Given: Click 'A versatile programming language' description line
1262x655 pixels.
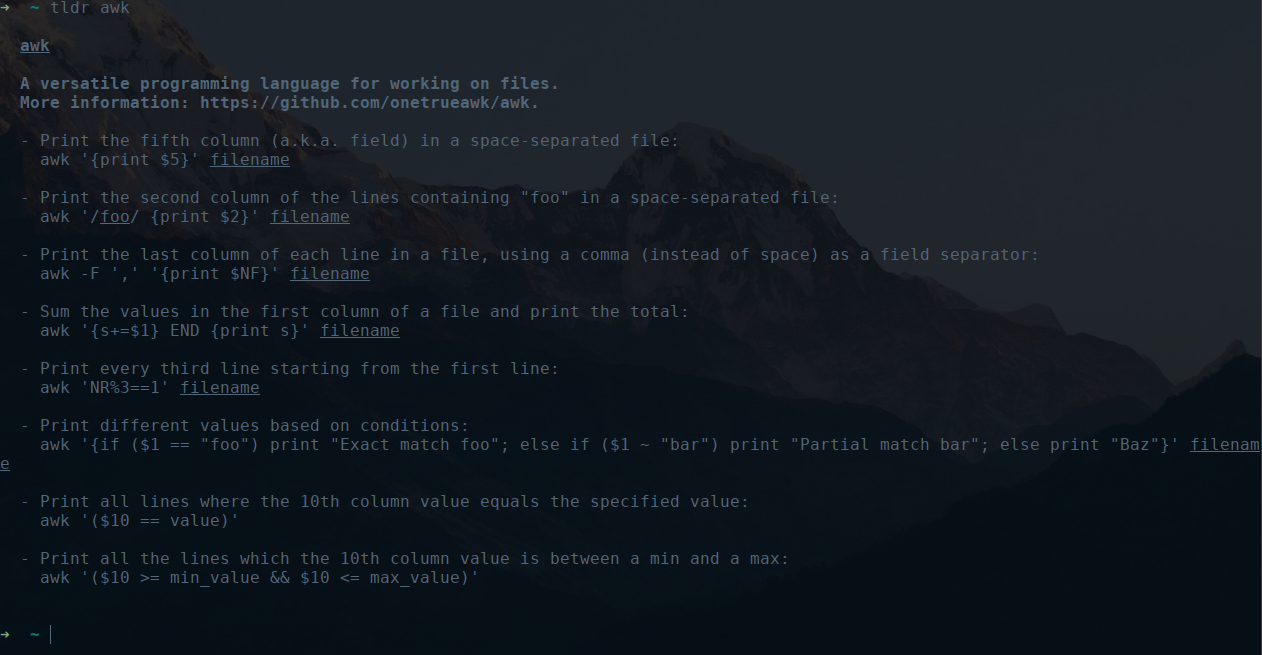Looking at the screenshot, I should [290, 84].
